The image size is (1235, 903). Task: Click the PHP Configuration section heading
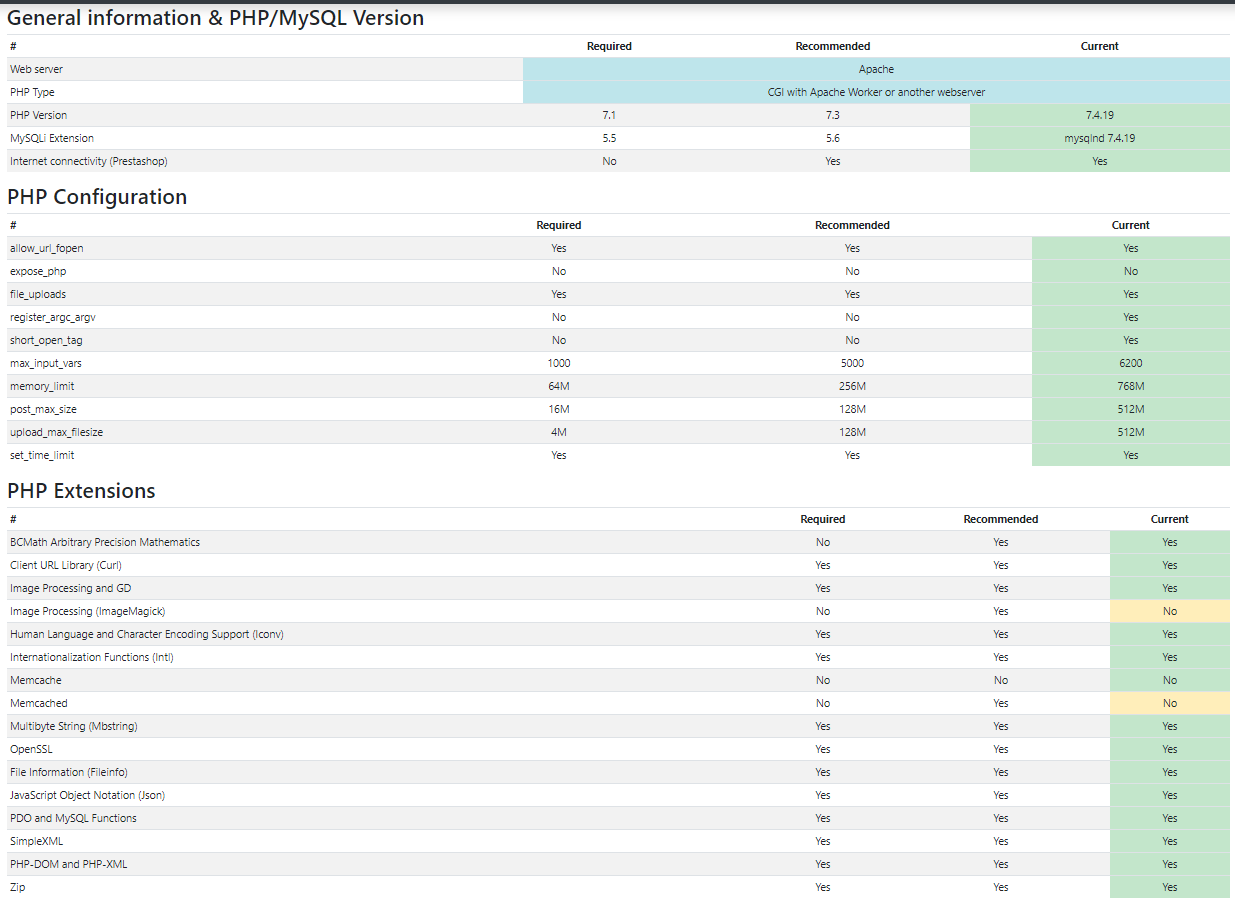[x=97, y=197]
